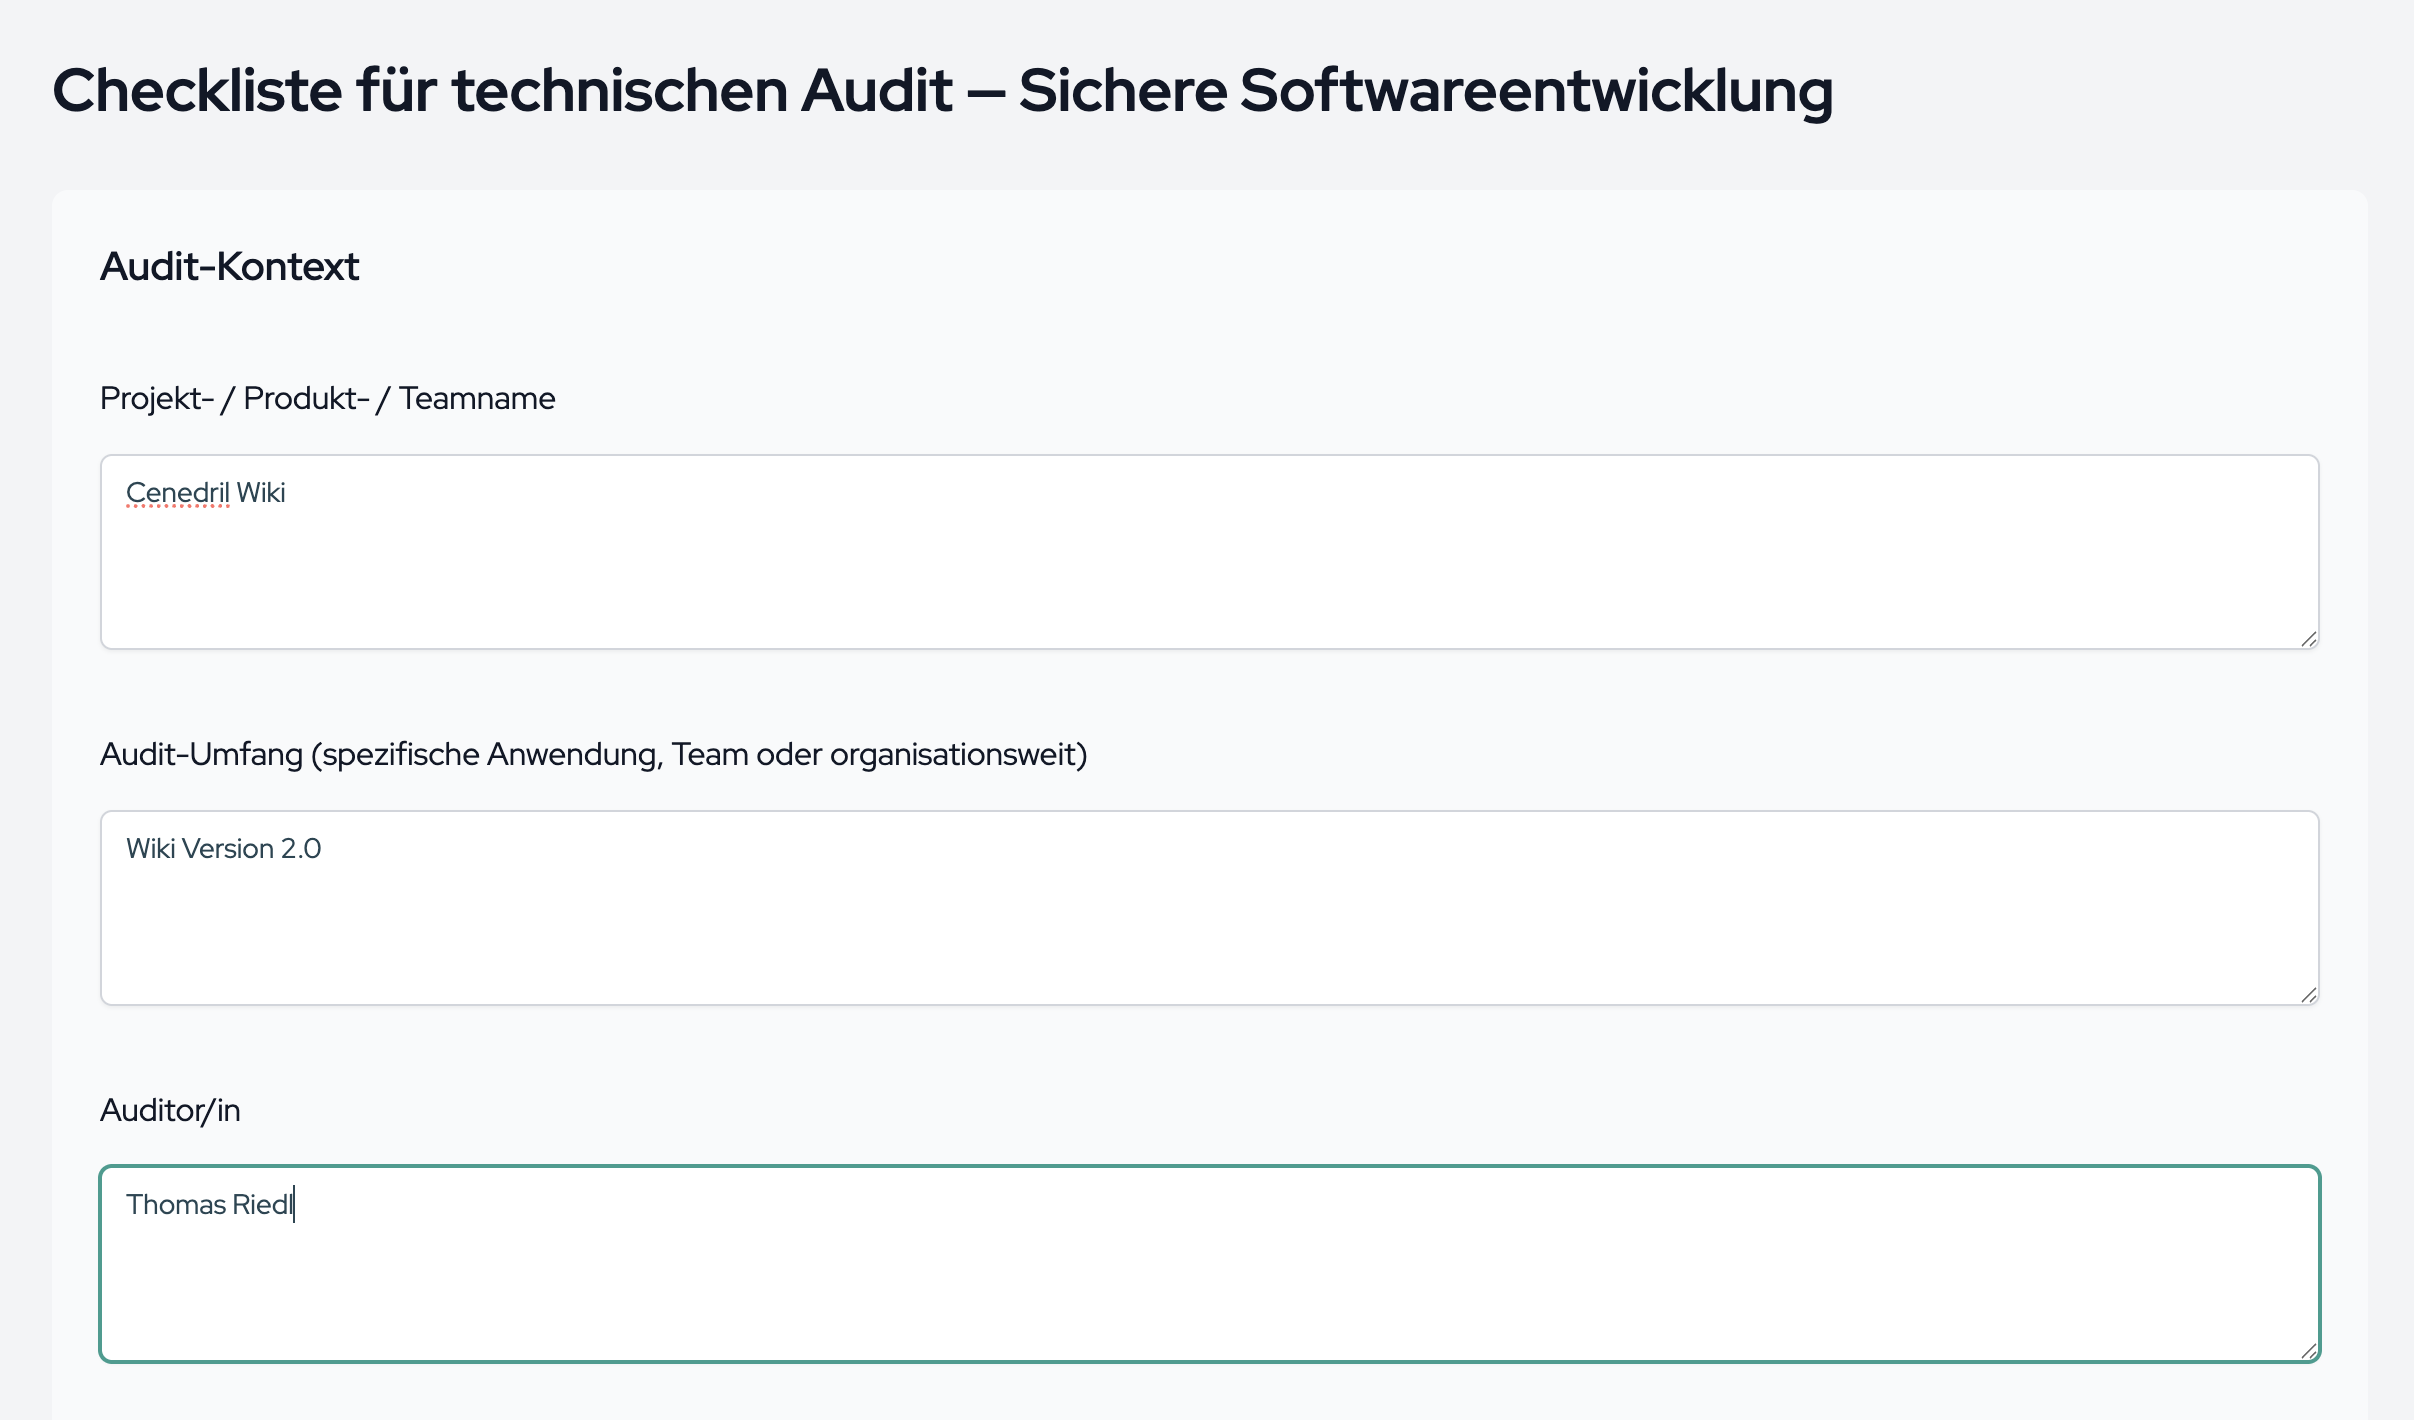Click the Audit-Umfang text area containing Wiki Version 2.0
This screenshot has width=2414, height=1420.
tap(1209, 908)
